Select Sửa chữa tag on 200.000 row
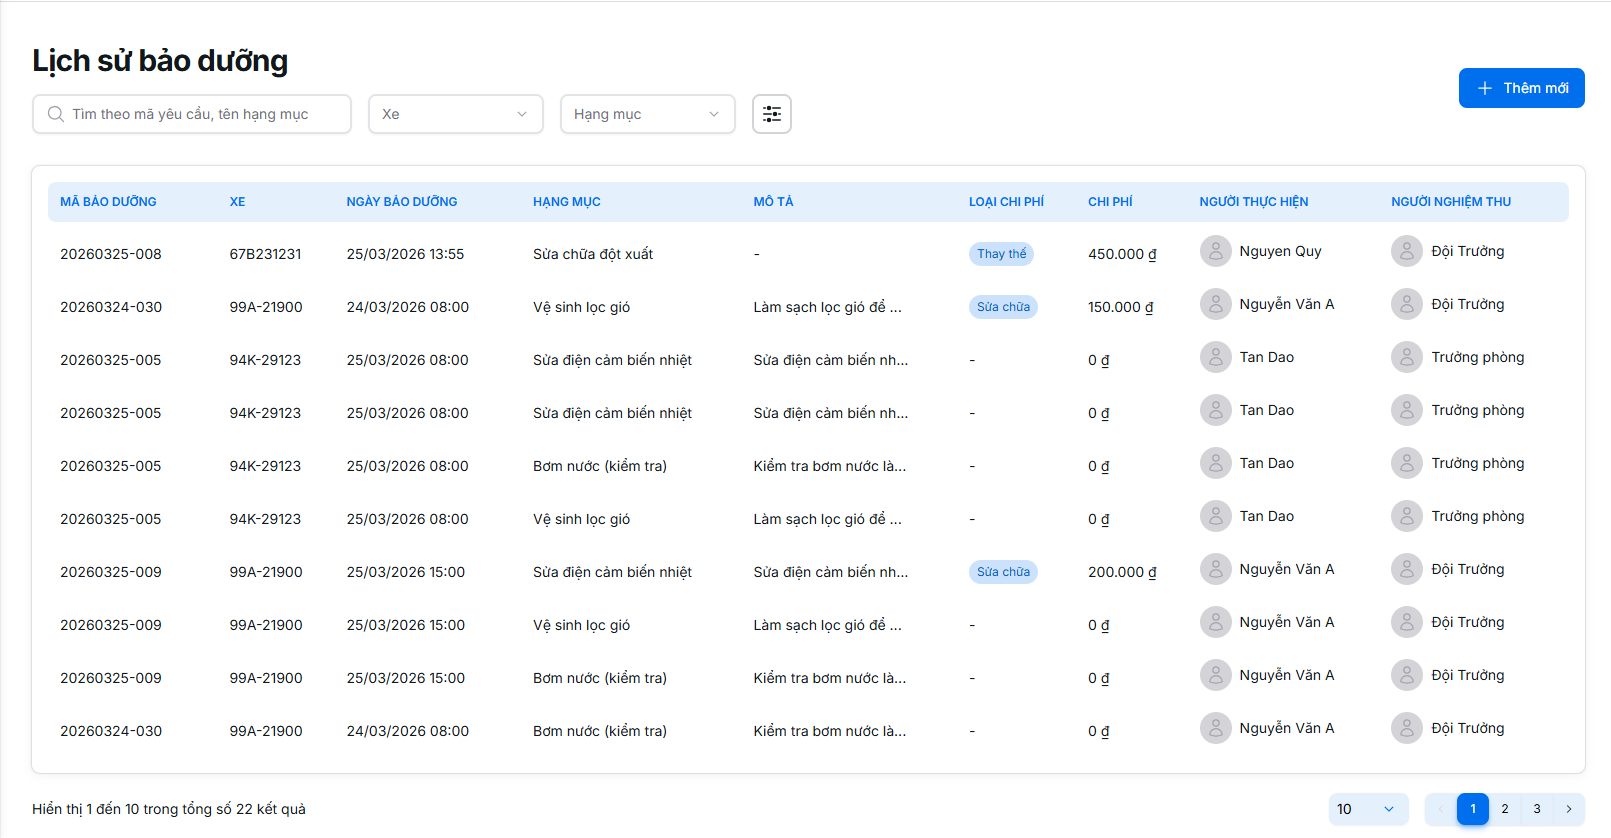 (1003, 572)
